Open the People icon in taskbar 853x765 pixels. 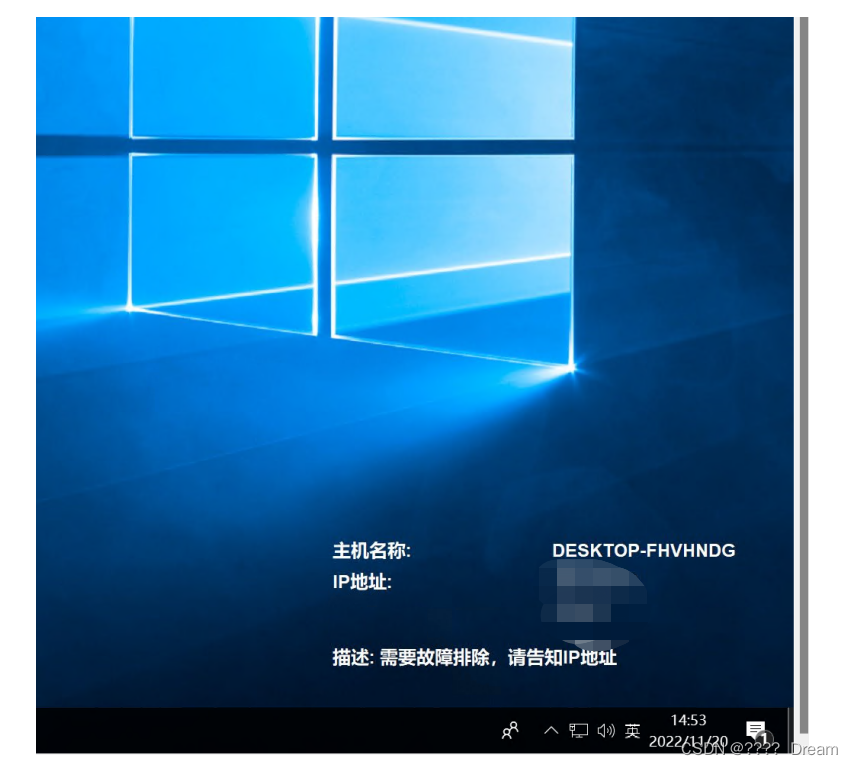pyautogui.click(x=510, y=730)
